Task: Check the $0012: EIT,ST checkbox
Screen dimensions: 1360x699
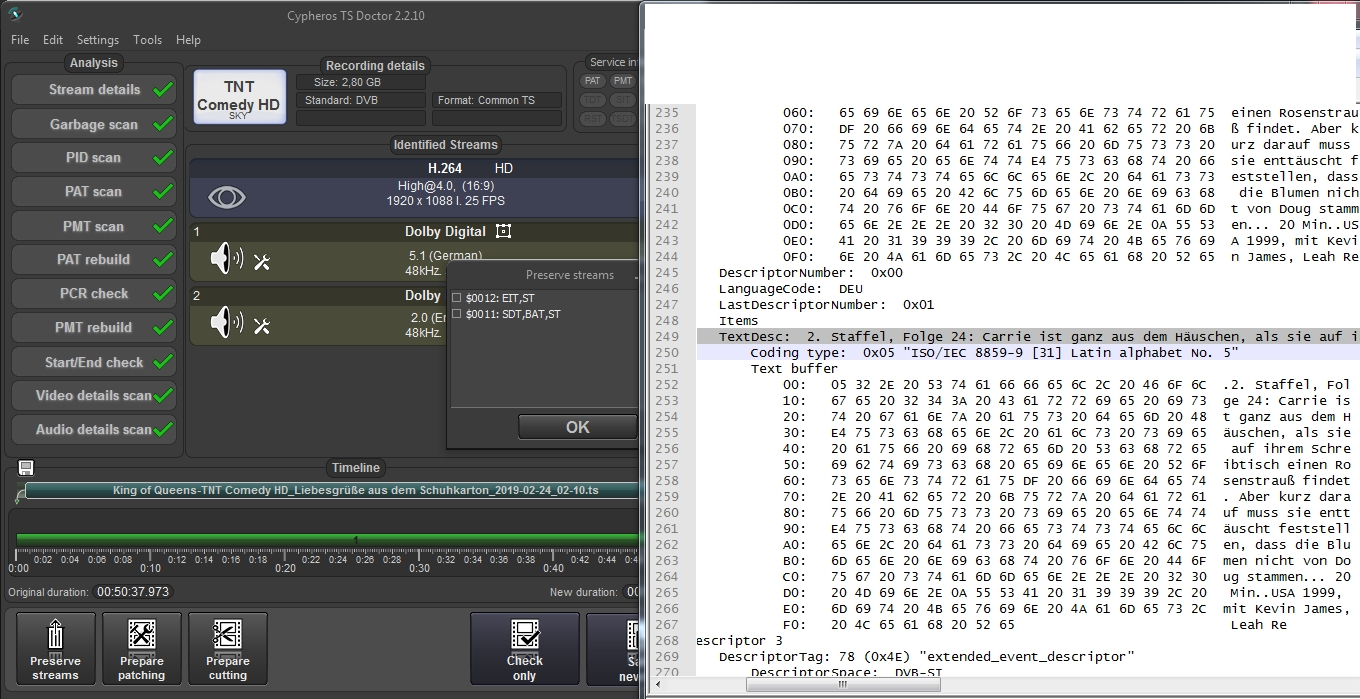Action: 457,298
